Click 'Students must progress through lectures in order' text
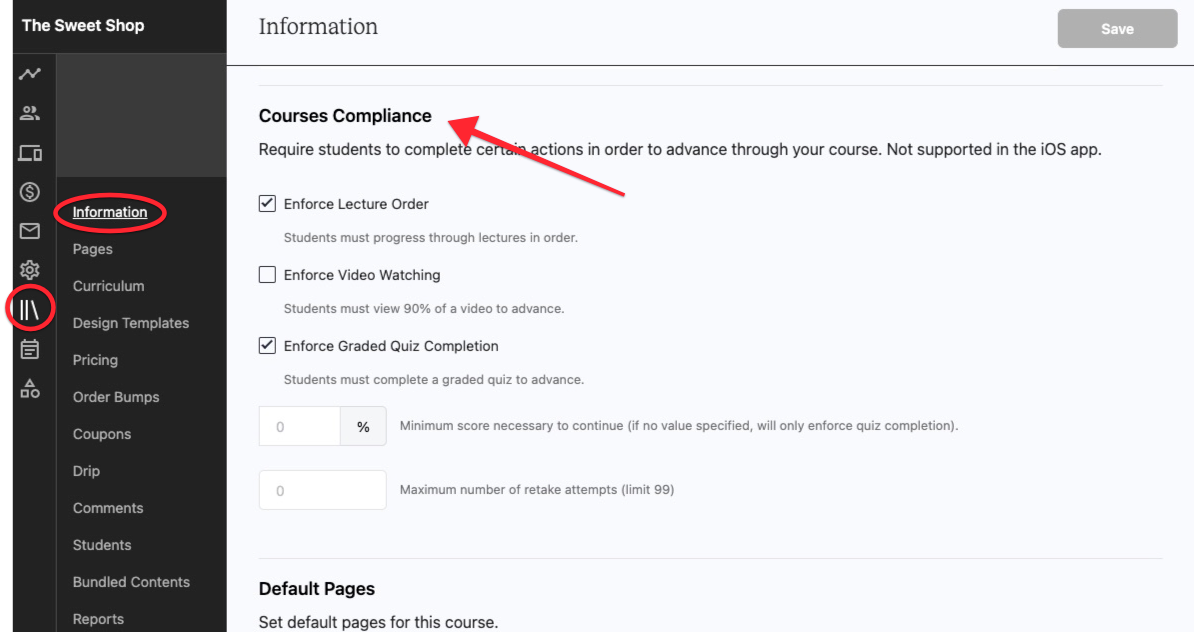 click(431, 238)
